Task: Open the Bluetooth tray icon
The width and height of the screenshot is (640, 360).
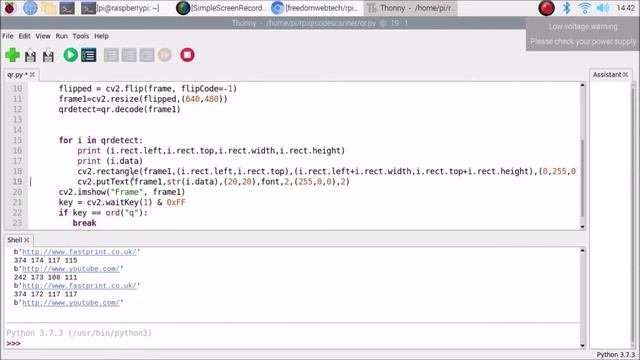Action: coord(567,8)
